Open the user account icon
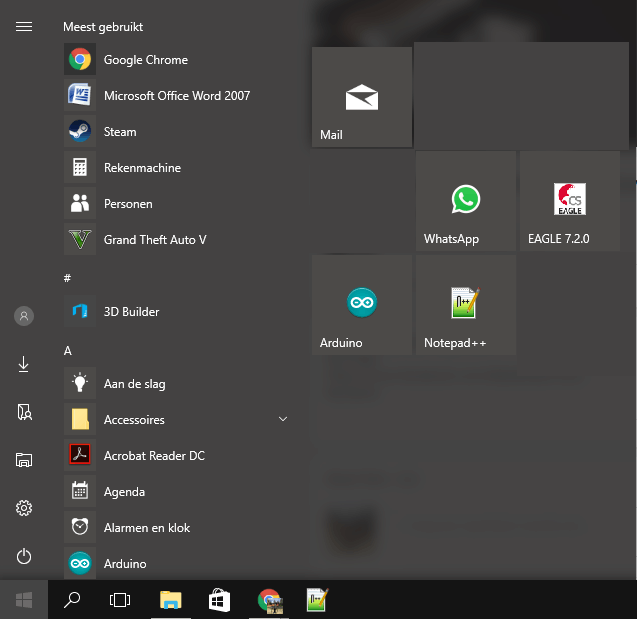The height and width of the screenshot is (619, 637). 24,316
